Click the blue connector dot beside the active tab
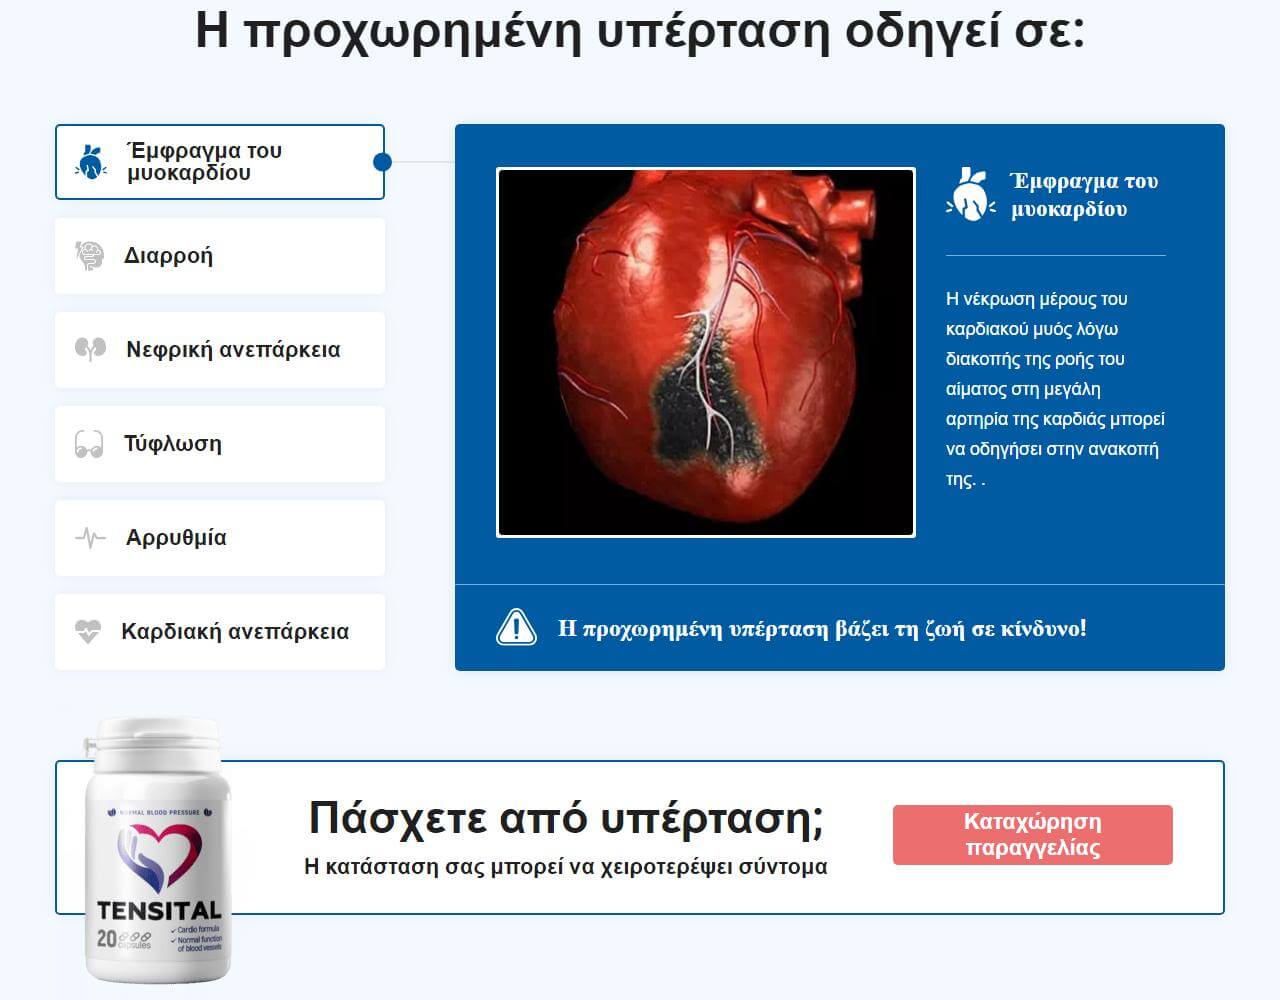This screenshot has height=1000, width=1280. pyautogui.click(x=381, y=161)
